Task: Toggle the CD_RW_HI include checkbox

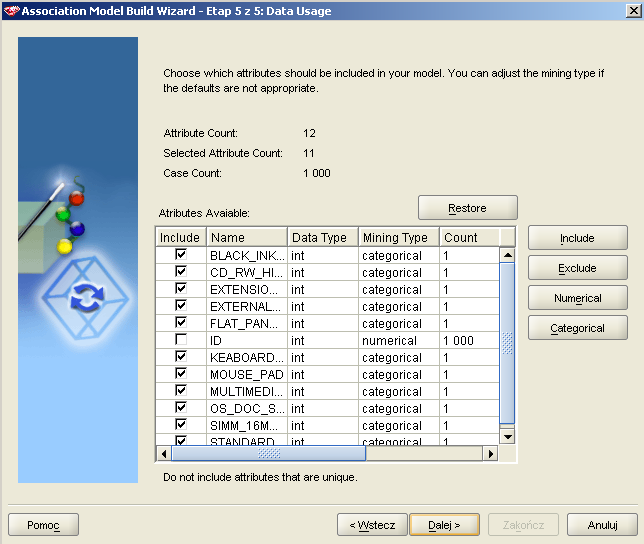Action: tap(181, 272)
